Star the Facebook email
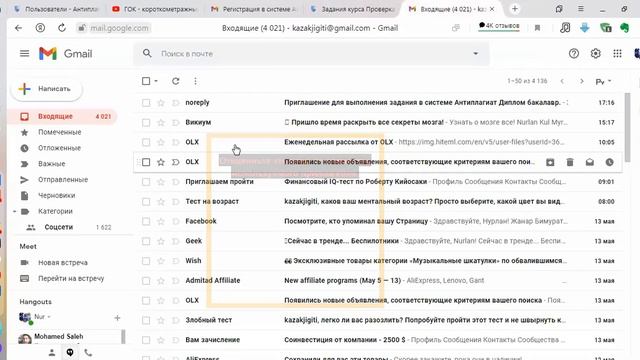640x360 pixels. click(x=161, y=221)
